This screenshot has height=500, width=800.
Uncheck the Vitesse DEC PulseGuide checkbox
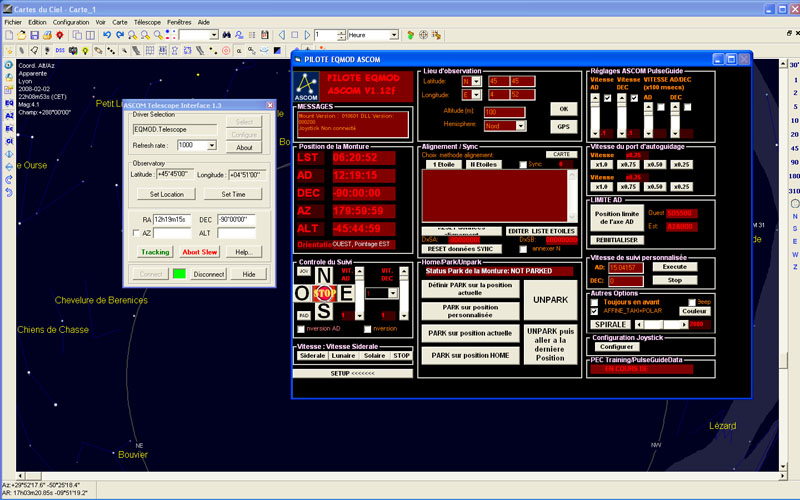pyautogui.click(x=634, y=98)
